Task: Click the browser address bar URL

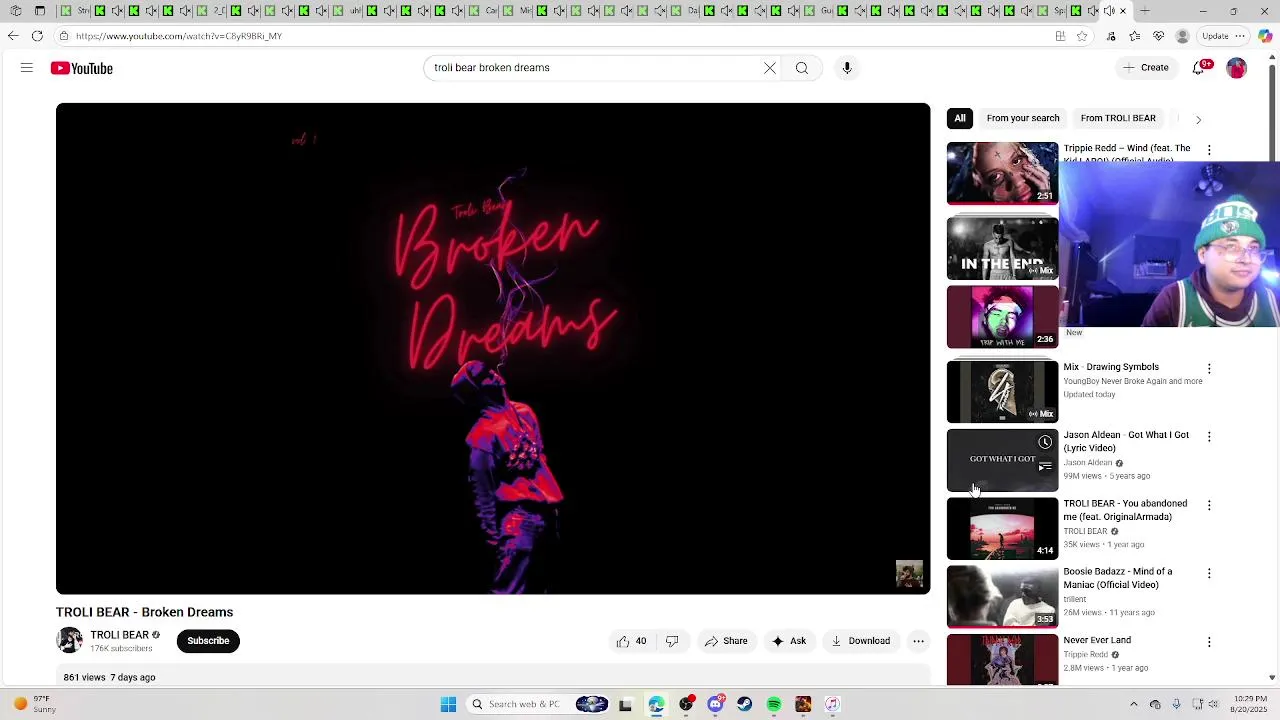Action: [179, 36]
